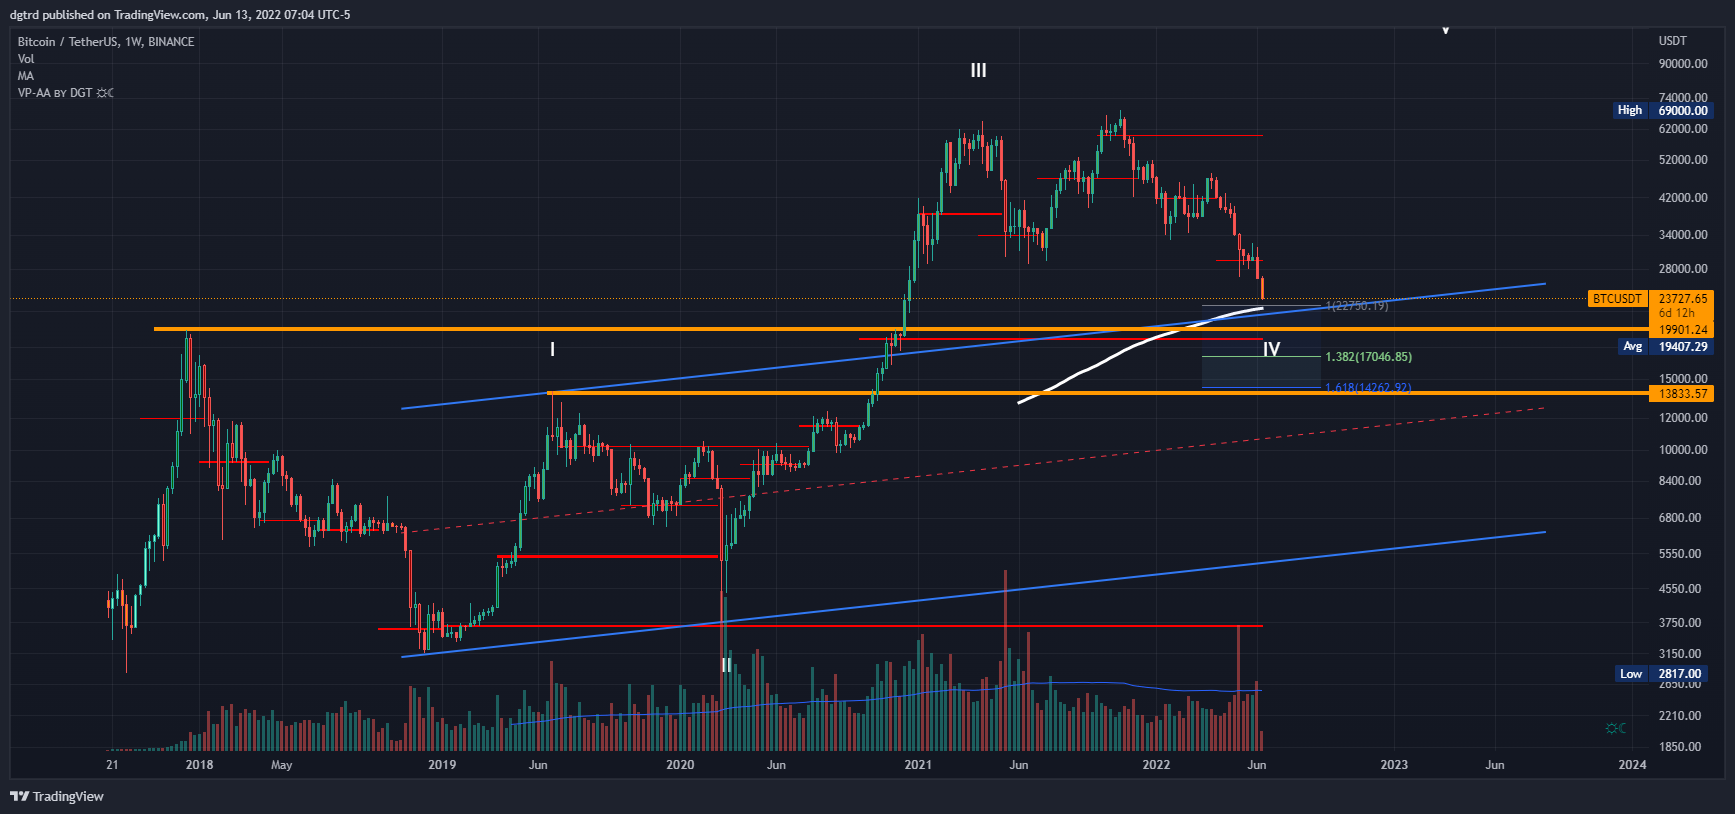Click the 6d 12h countdown label

coord(1677,313)
